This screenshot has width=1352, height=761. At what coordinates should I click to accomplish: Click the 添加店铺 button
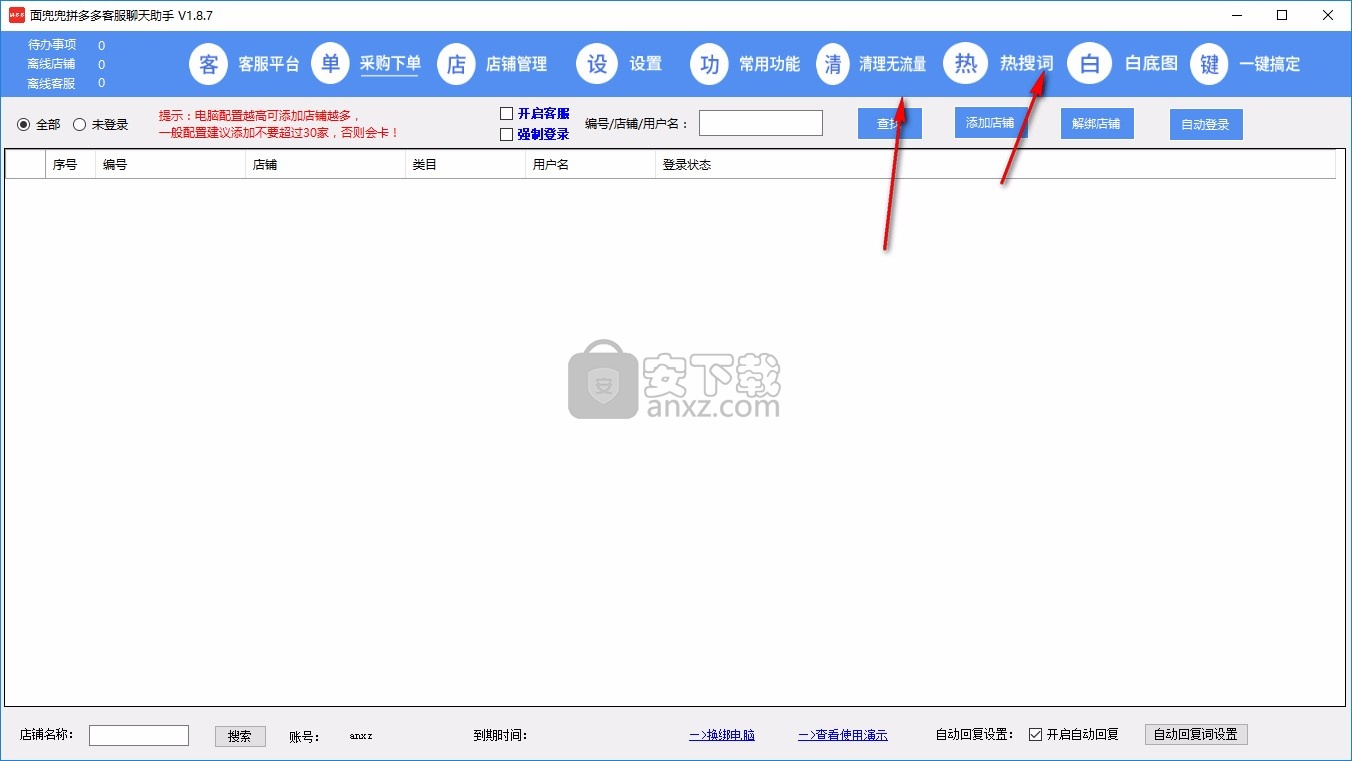coord(991,123)
